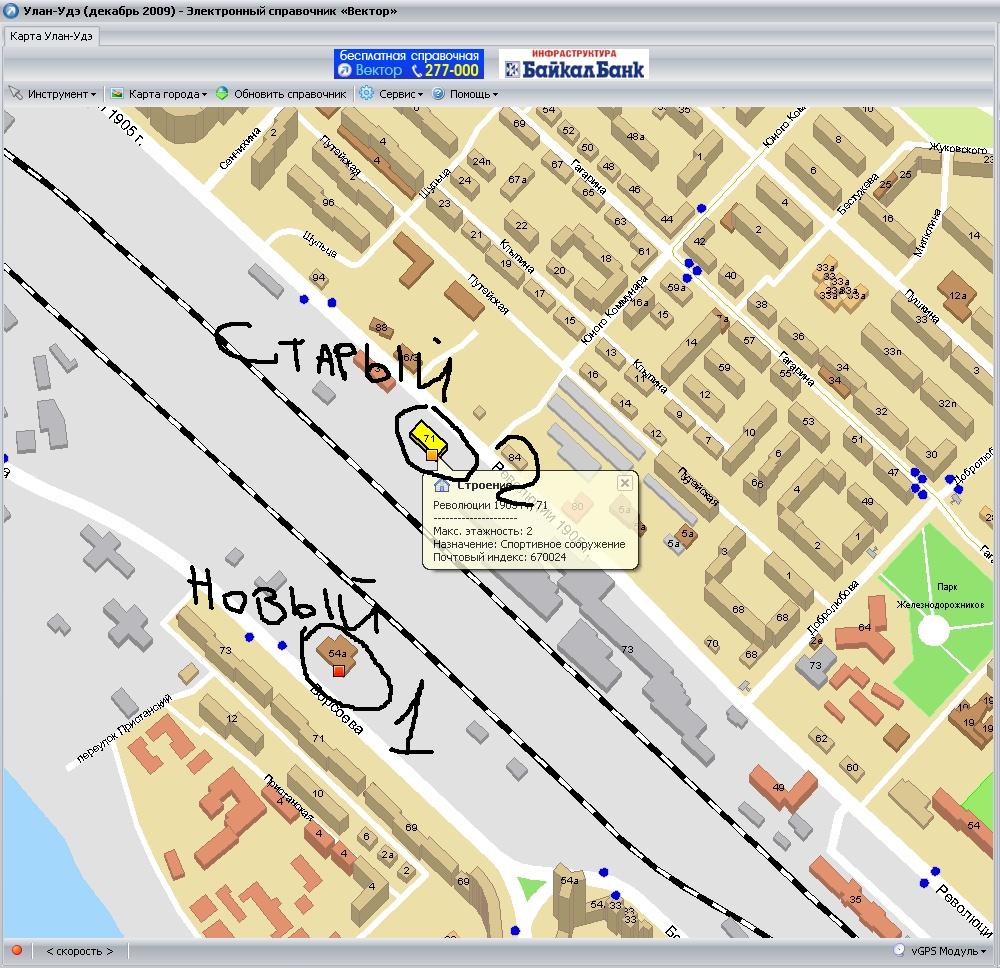1000x968 pixels.
Task: Click Обновить справочник button
Action: click(x=282, y=94)
